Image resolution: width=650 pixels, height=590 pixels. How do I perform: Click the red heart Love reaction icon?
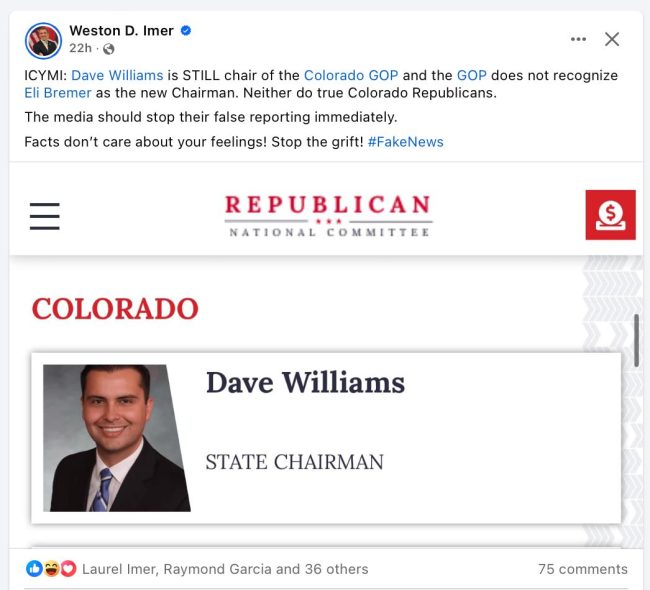pos(68,568)
